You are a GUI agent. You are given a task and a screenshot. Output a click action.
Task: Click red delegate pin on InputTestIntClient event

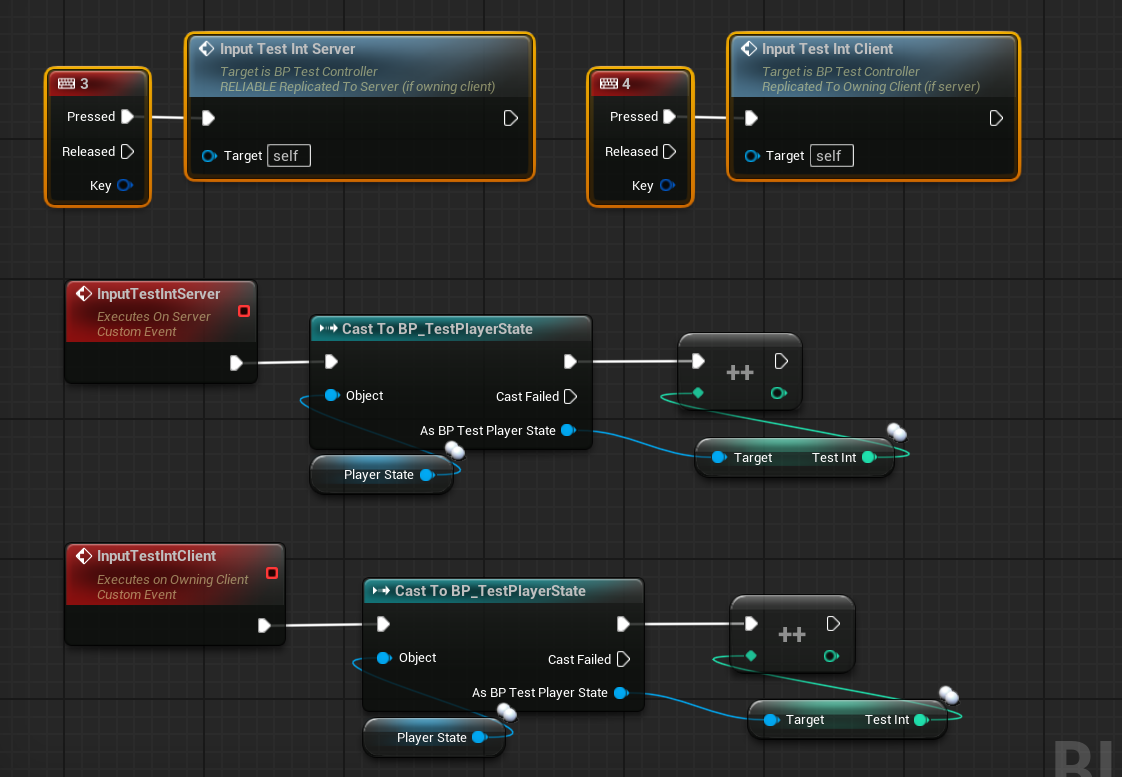(x=272, y=573)
